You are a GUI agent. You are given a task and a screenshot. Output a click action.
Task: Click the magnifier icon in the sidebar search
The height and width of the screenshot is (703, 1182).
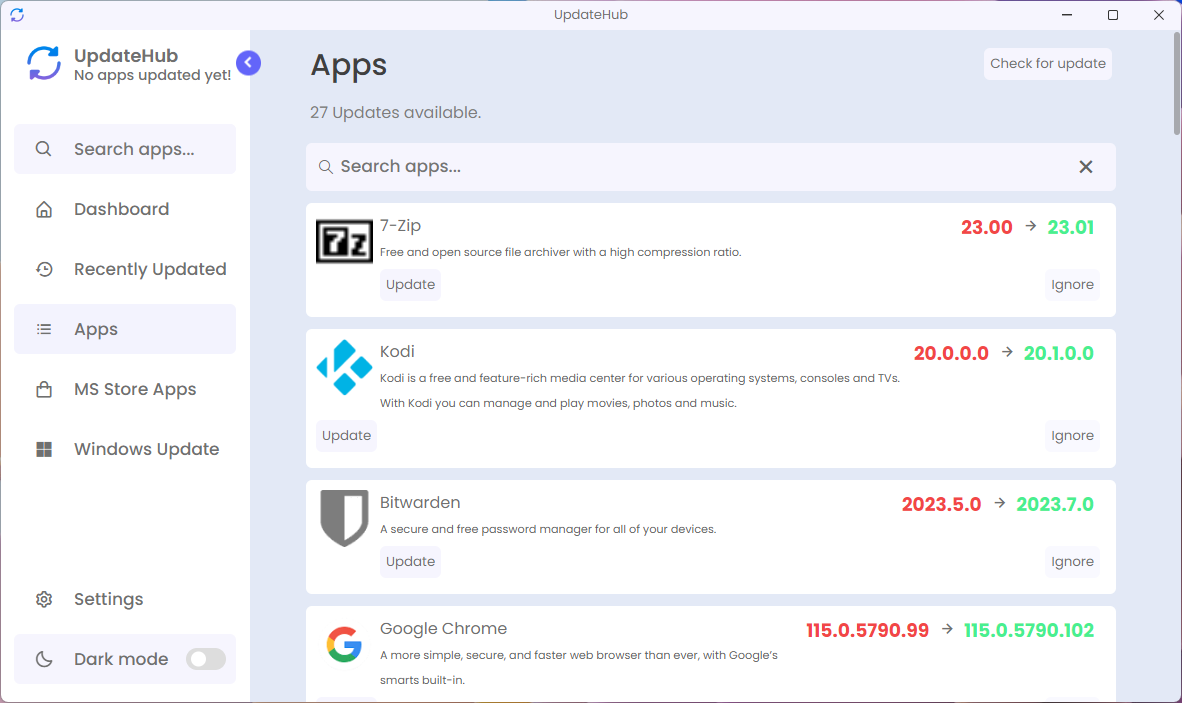point(44,148)
